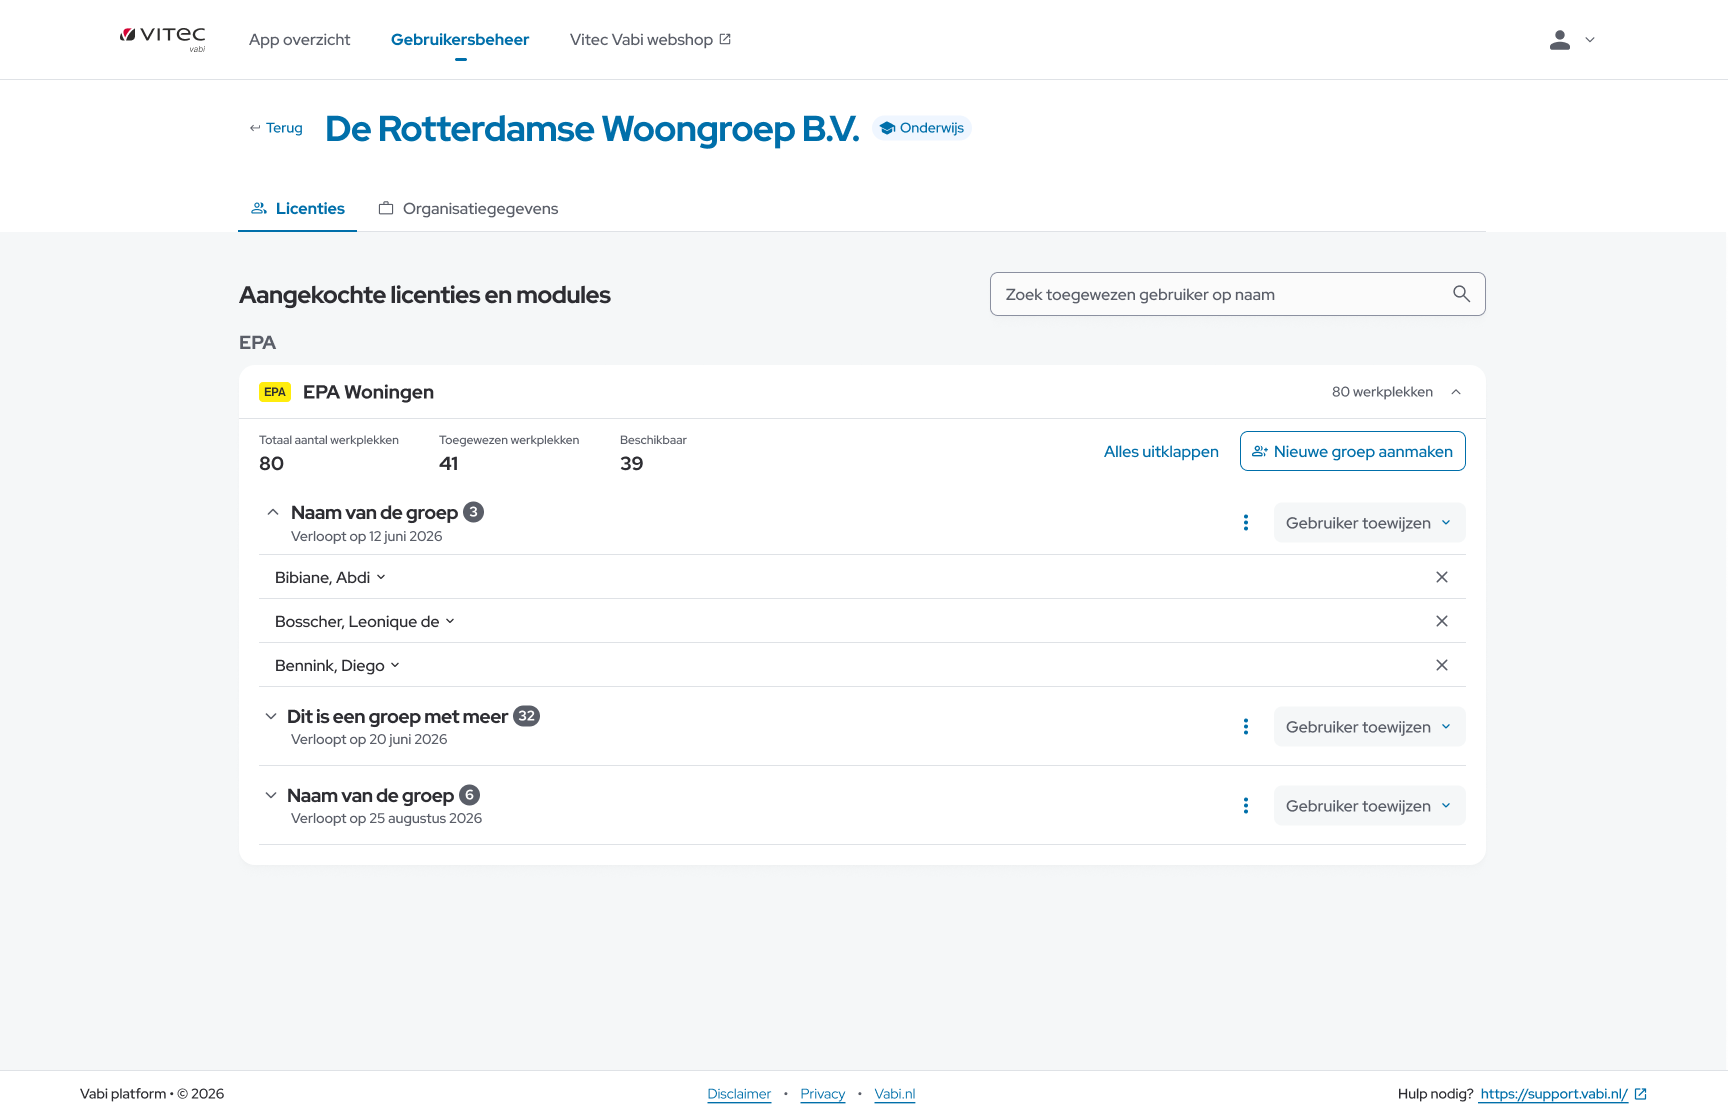Viewport: 1728px width, 1118px height.
Task: Remove Bennink, Diego from the group
Action: [1442, 665]
